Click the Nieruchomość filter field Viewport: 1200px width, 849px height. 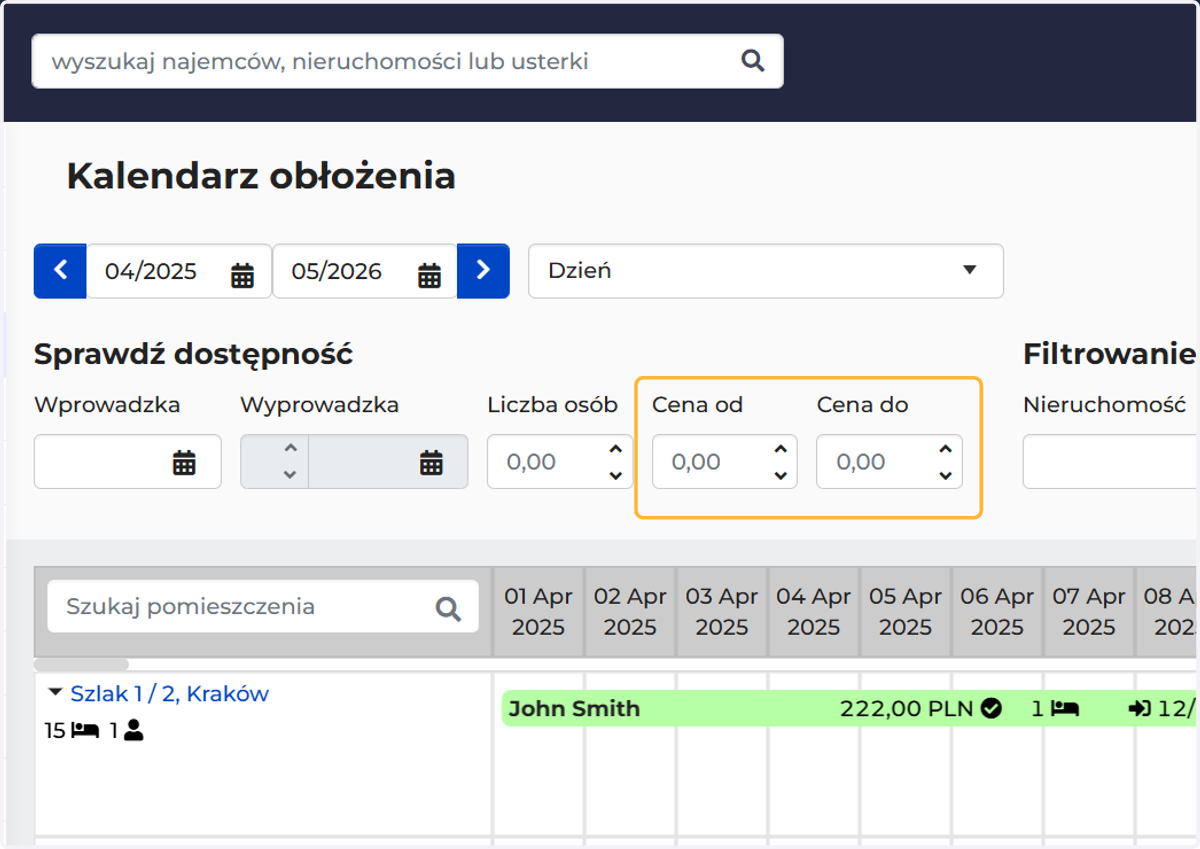tap(1110, 462)
